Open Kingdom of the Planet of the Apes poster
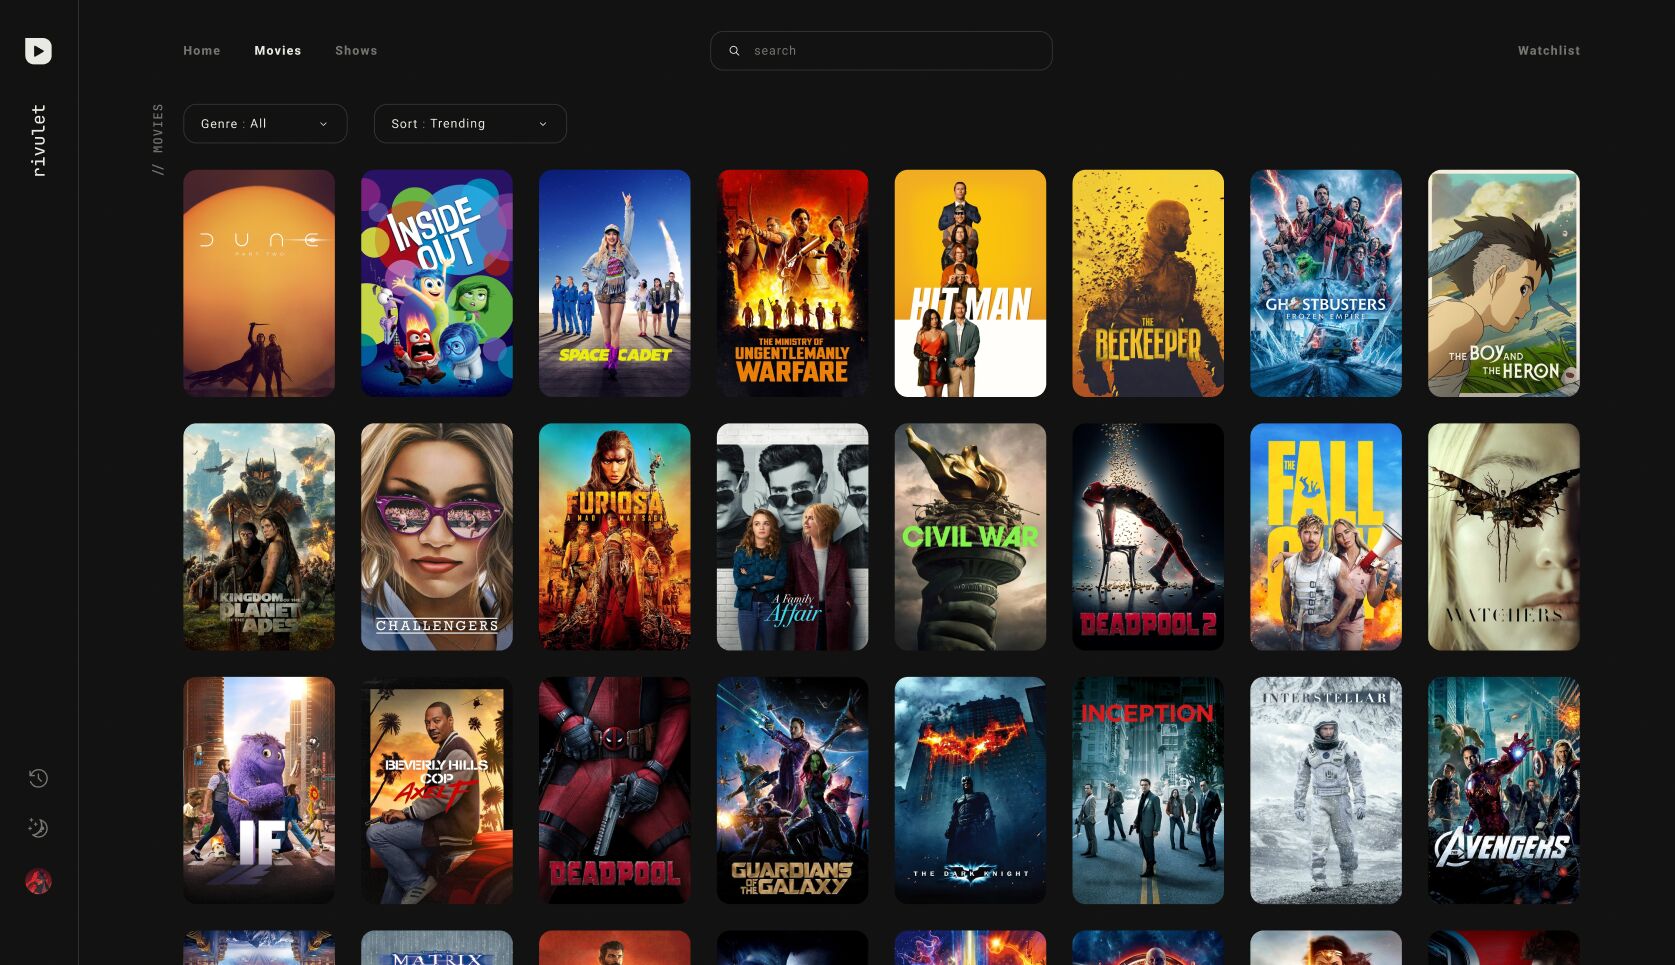This screenshot has width=1675, height=965. click(259, 537)
